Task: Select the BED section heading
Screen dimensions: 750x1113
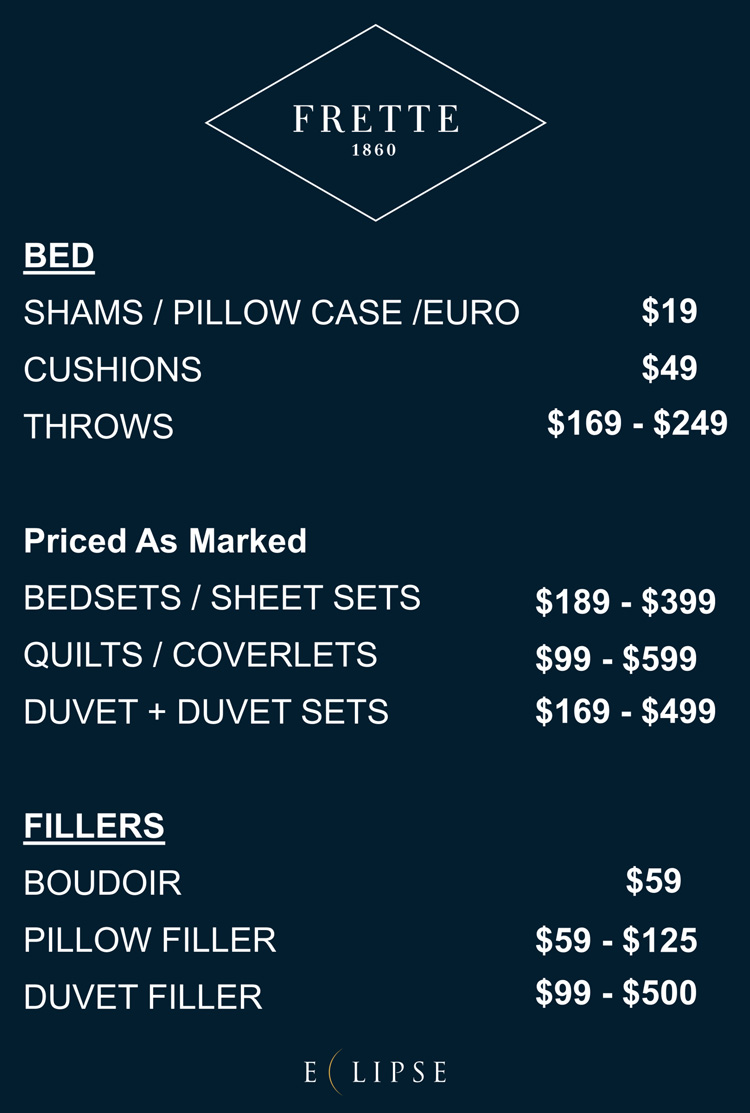Action: tap(59, 256)
